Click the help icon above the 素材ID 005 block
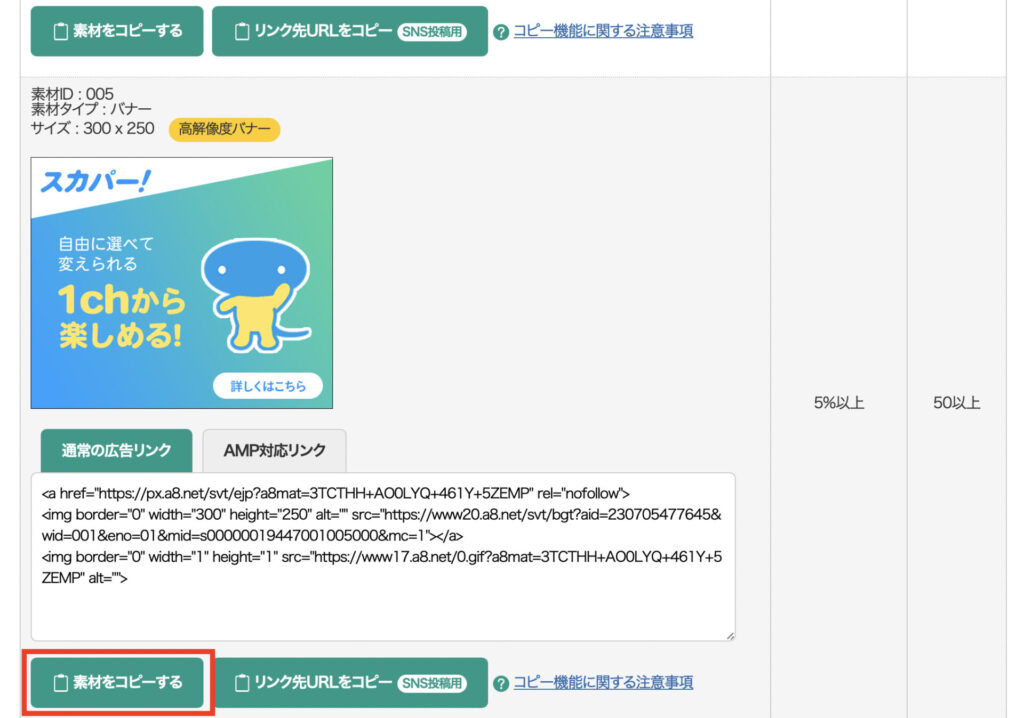 (x=501, y=32)
